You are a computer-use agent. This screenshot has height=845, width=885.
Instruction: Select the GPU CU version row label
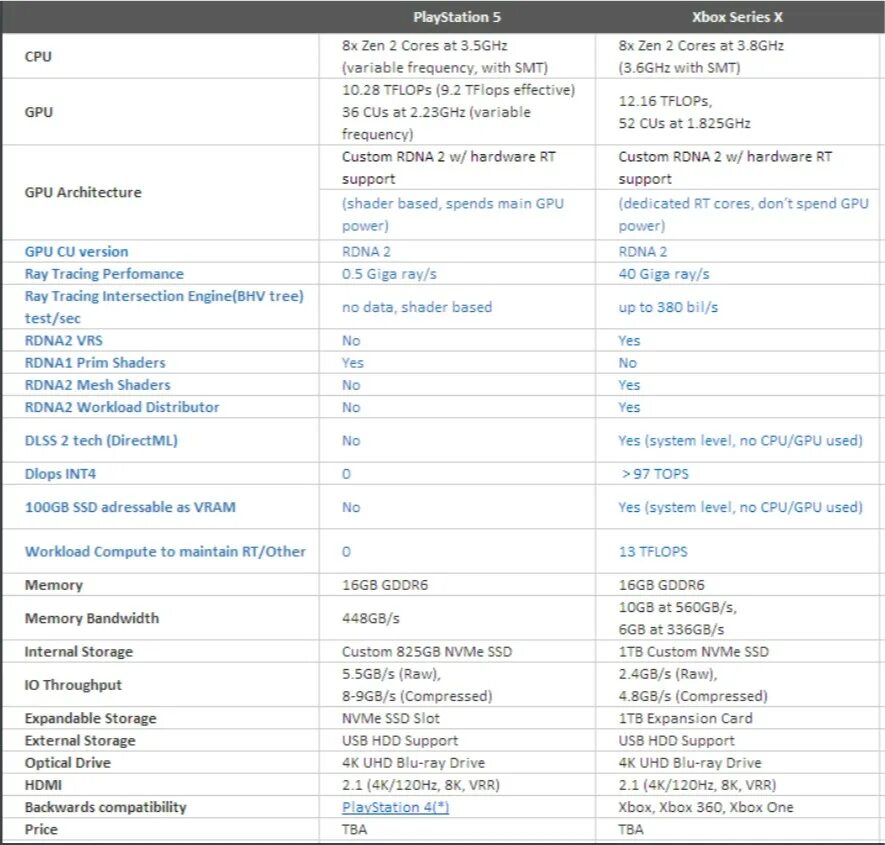coord(76,252)
